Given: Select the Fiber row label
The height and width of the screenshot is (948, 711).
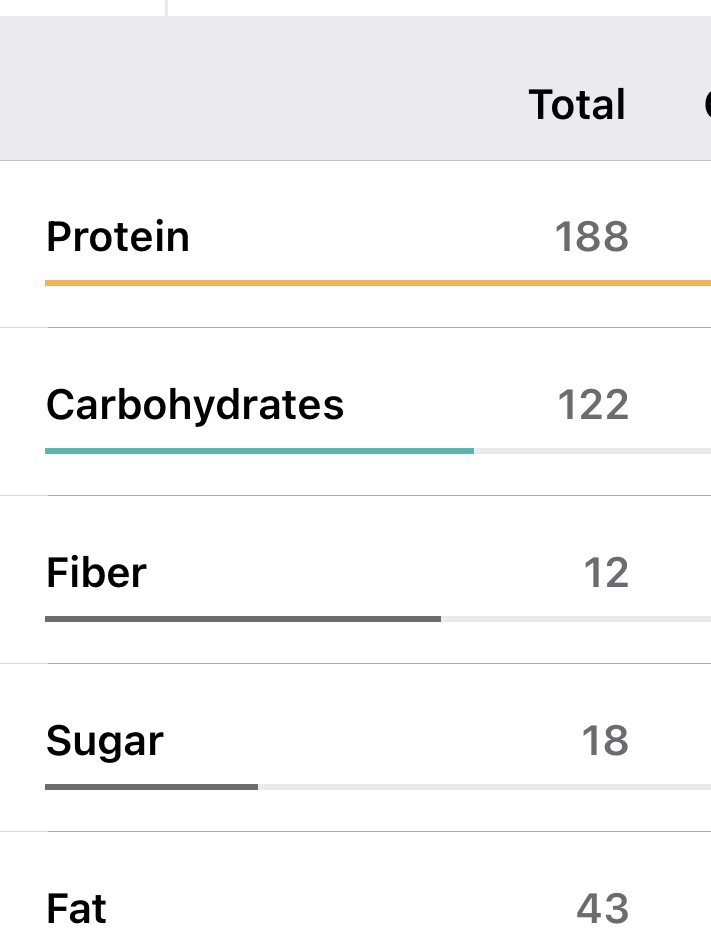Looking at the screenshot, I should pyautogui.click(x=96, y=573).
